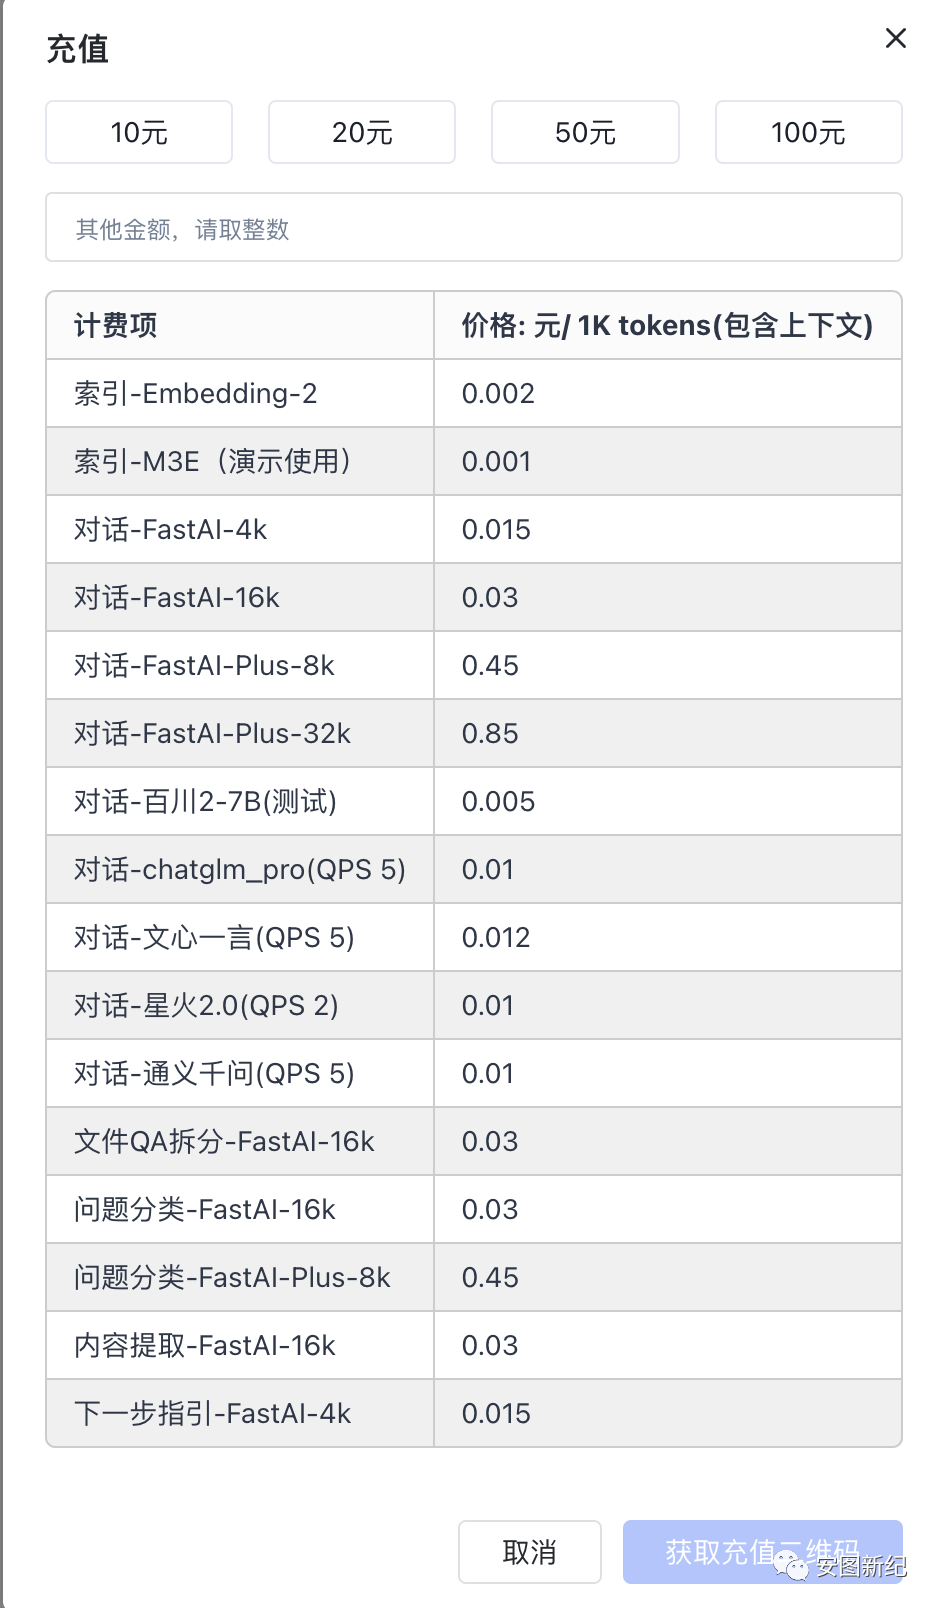
Task: Select the 10元 recharge amount
Action: click(139, 132)
